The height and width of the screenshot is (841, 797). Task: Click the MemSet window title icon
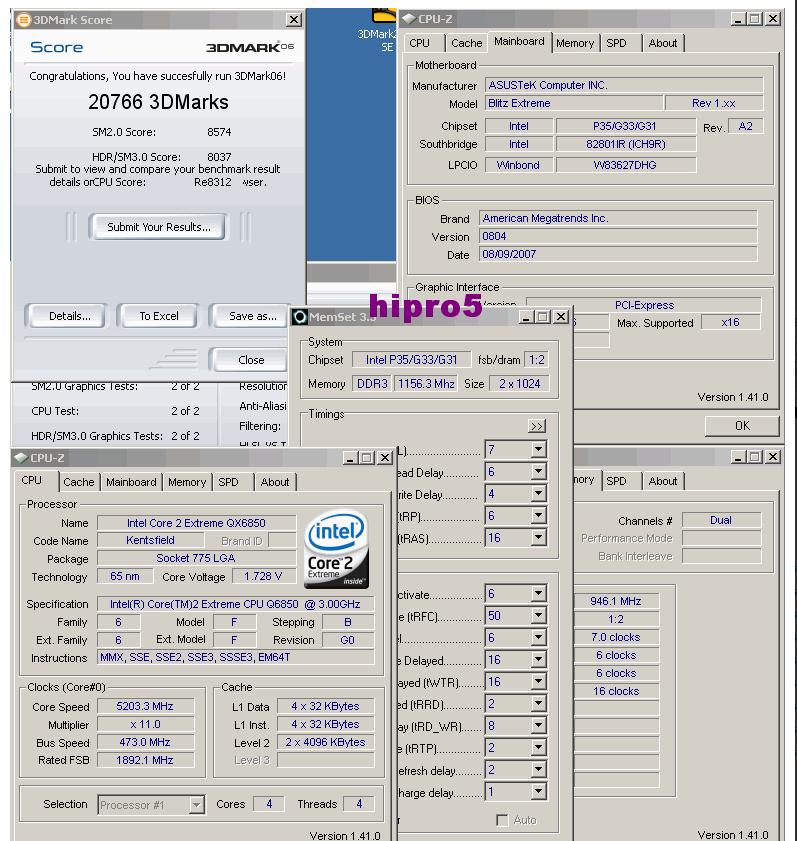(x=300, y=317)
